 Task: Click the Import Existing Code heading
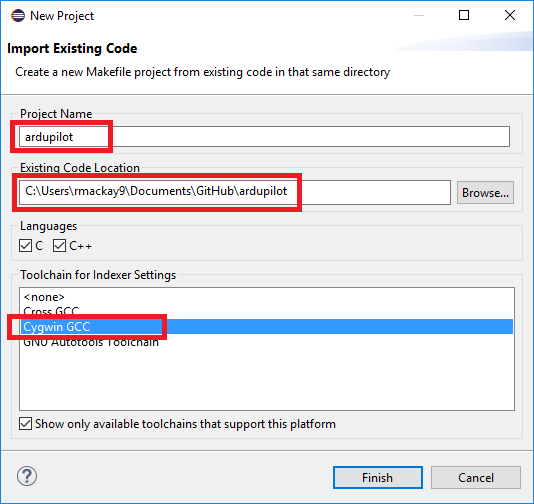(72, 48)
